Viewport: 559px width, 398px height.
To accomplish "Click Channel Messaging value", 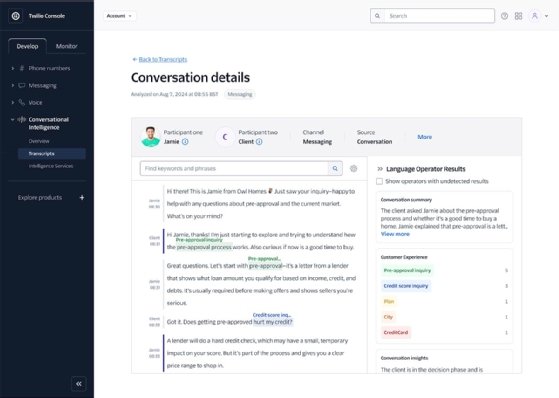I will (x=317, y=142).
